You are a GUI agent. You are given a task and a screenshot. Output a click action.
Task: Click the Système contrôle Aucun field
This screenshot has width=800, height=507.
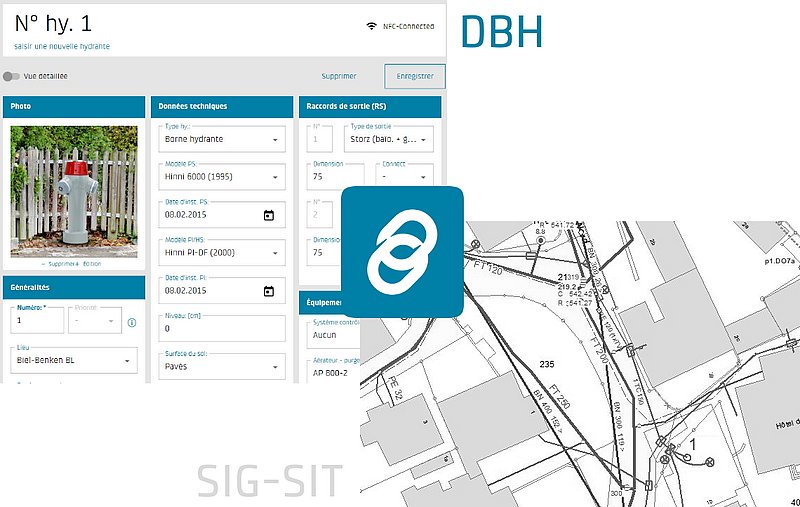point(334,335)
